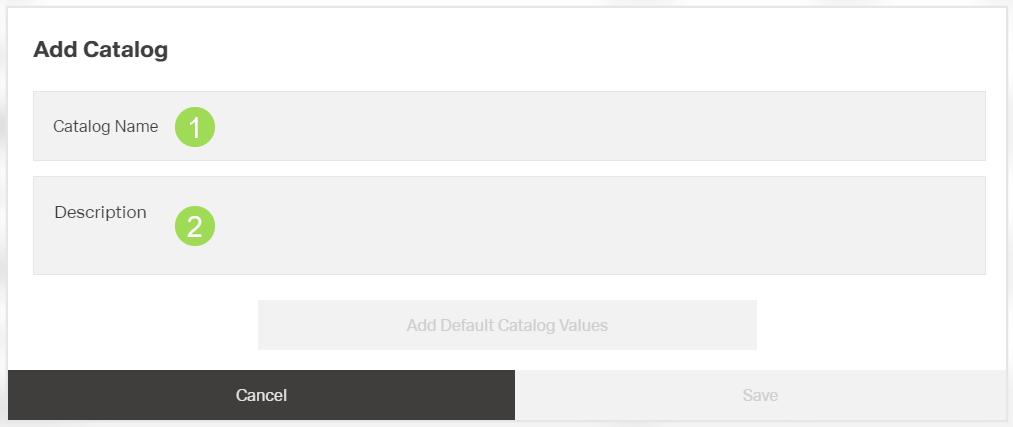Select the circle marker next to Description
Screen dimensions: 1013x427
pos(195,226)
